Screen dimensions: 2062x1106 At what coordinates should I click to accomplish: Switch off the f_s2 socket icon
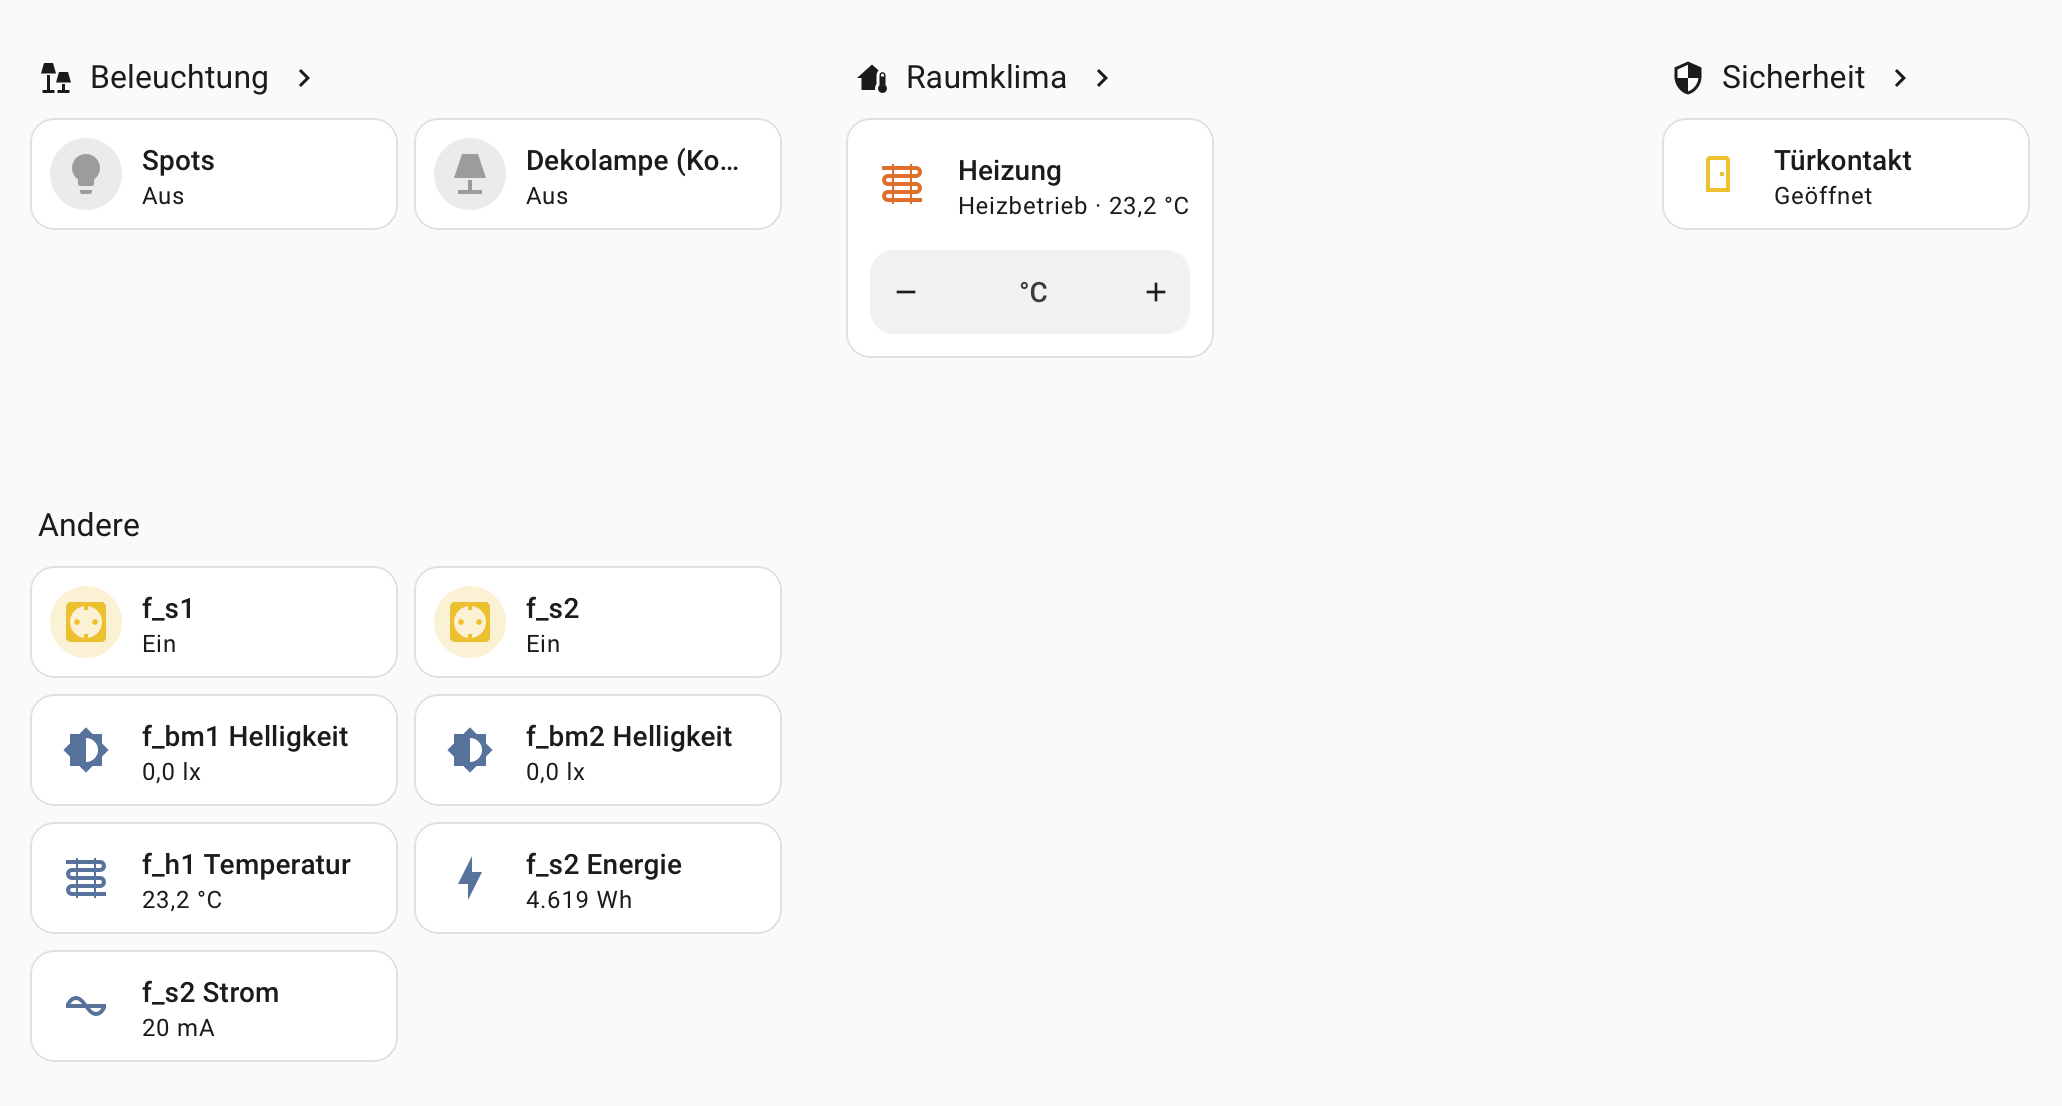470,622
